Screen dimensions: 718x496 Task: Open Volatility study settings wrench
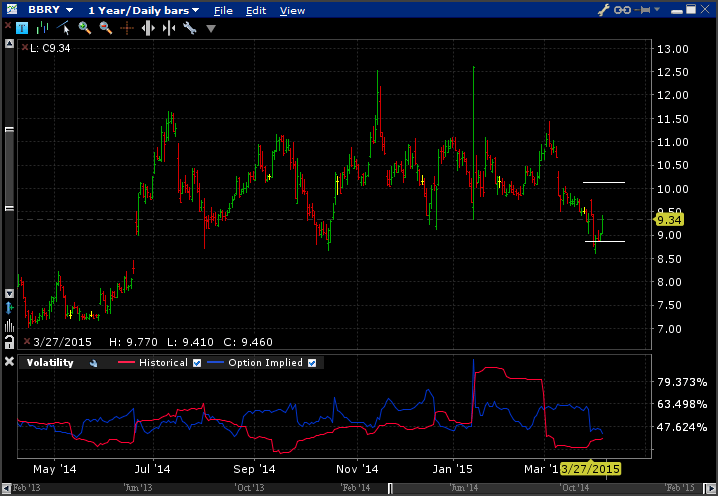coord(93,363)
